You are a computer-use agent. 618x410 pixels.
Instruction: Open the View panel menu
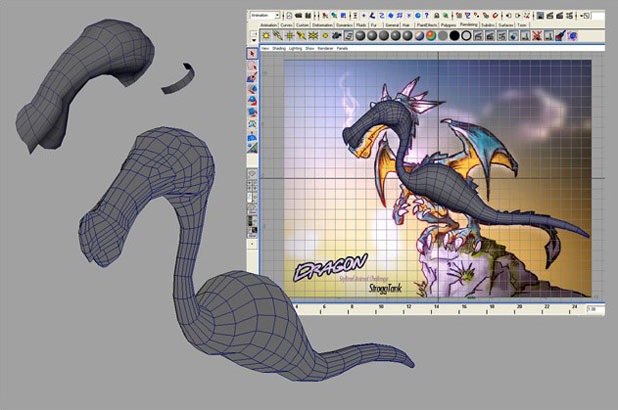265,48
